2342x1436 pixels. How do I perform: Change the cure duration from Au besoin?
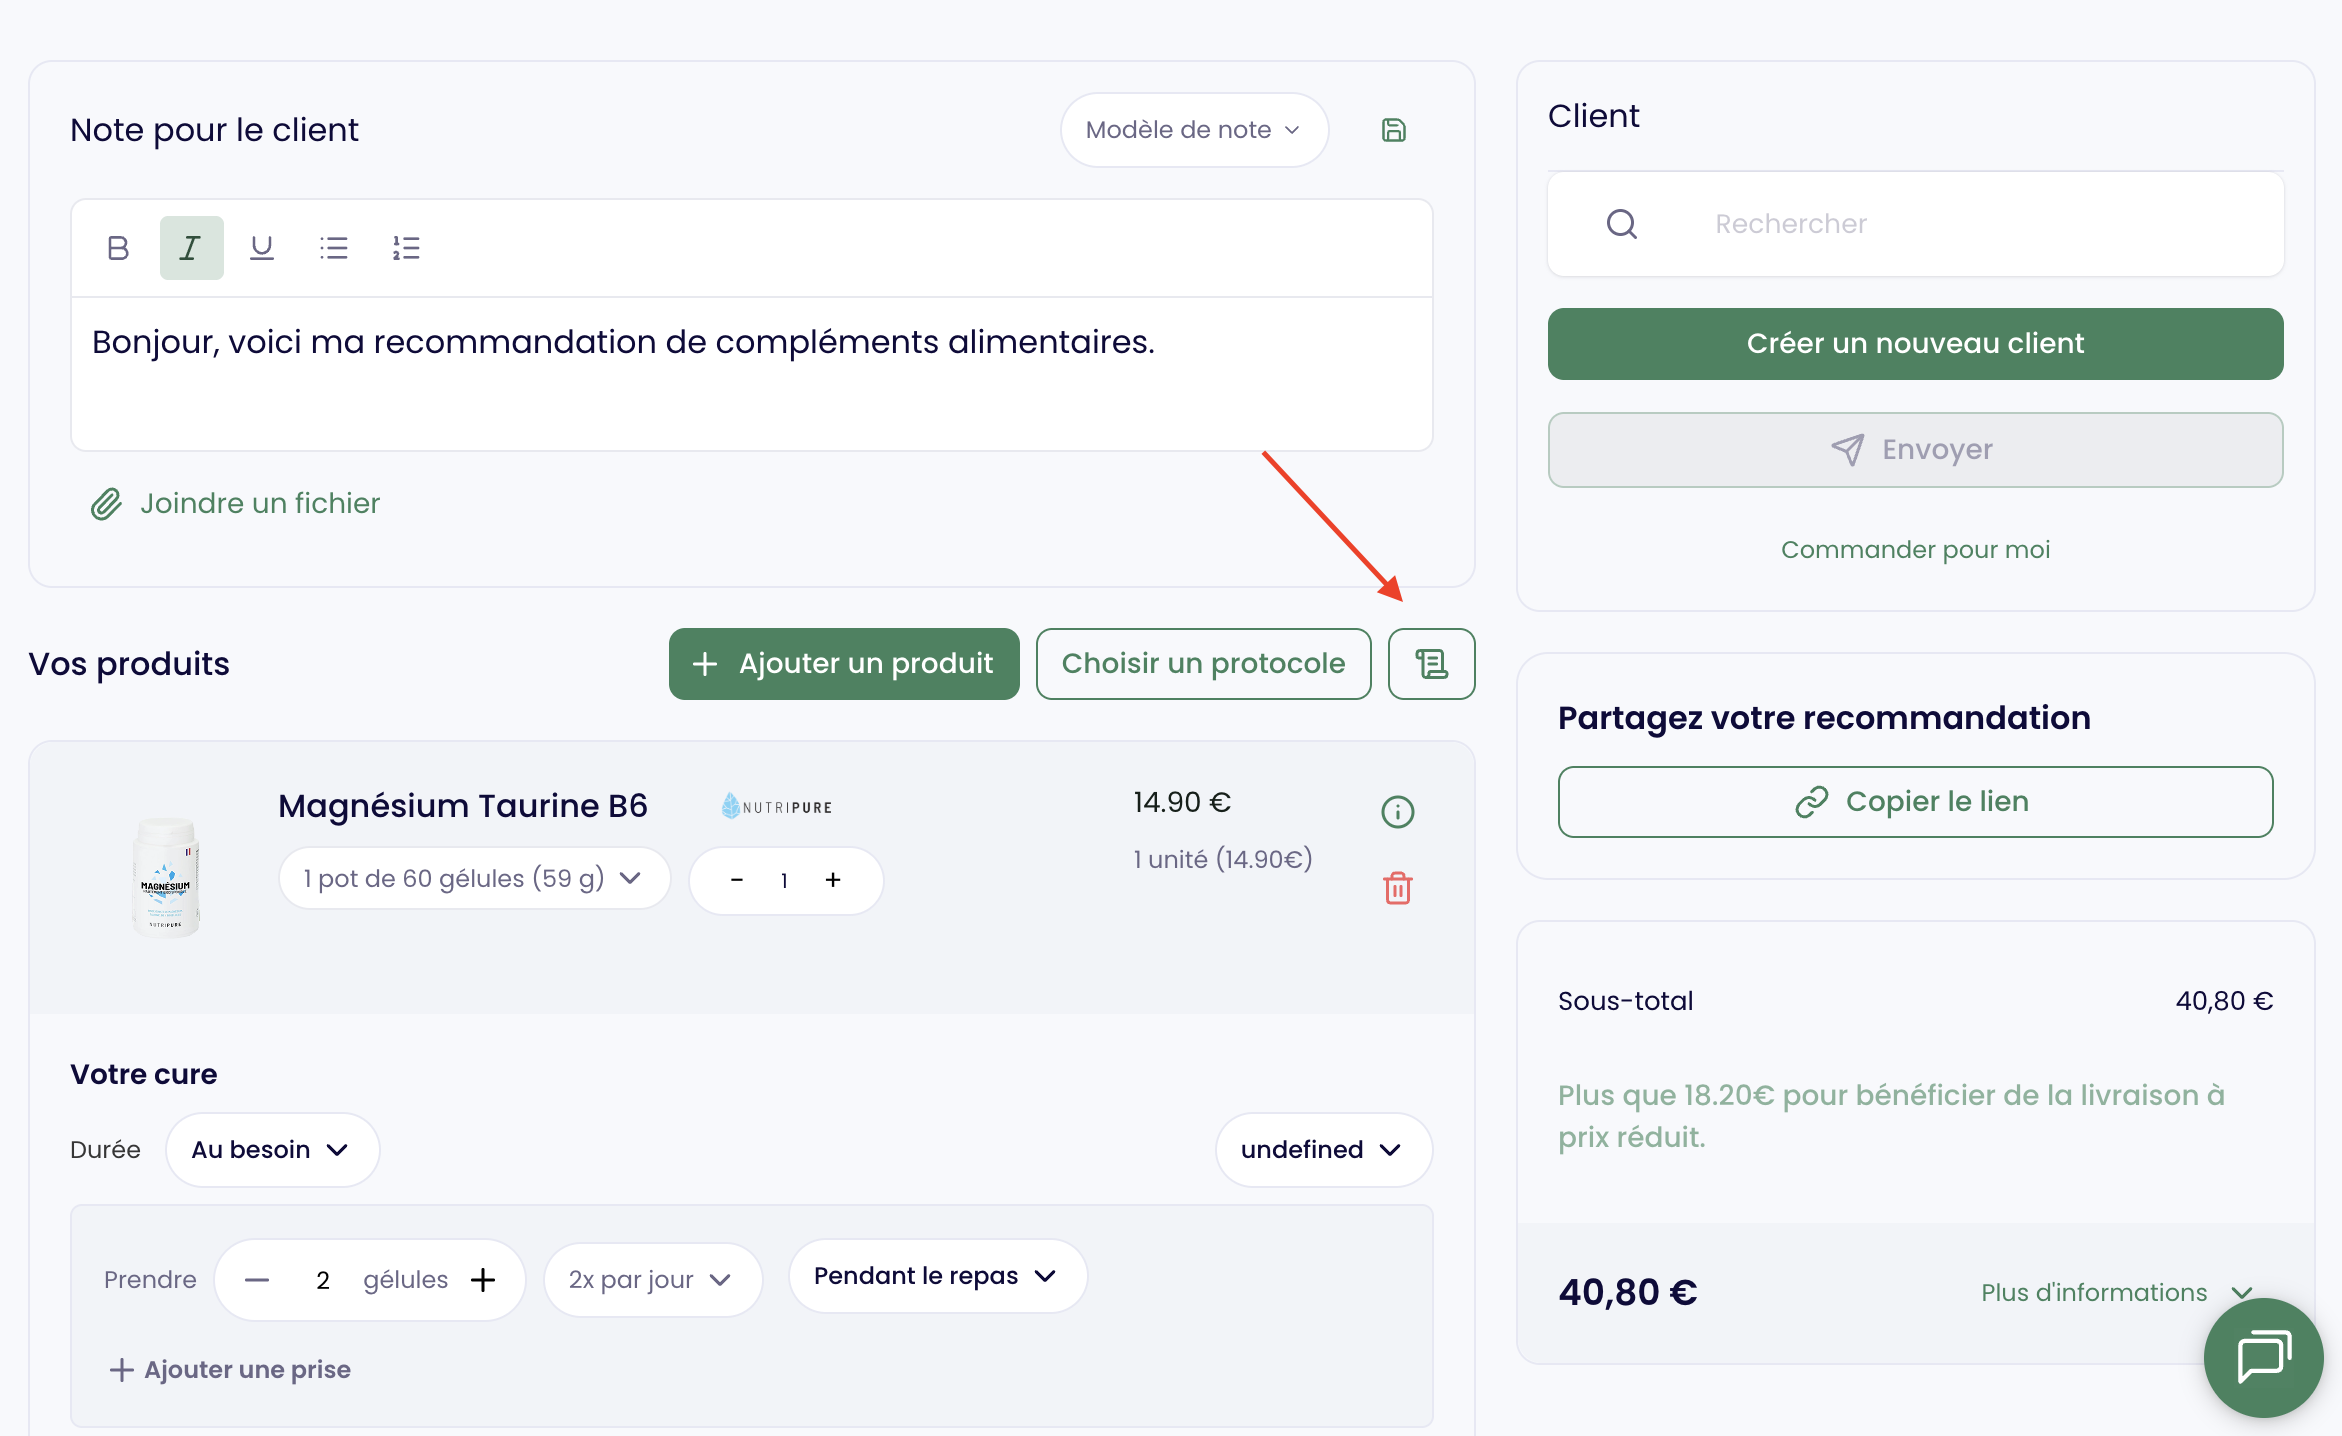271,1149
